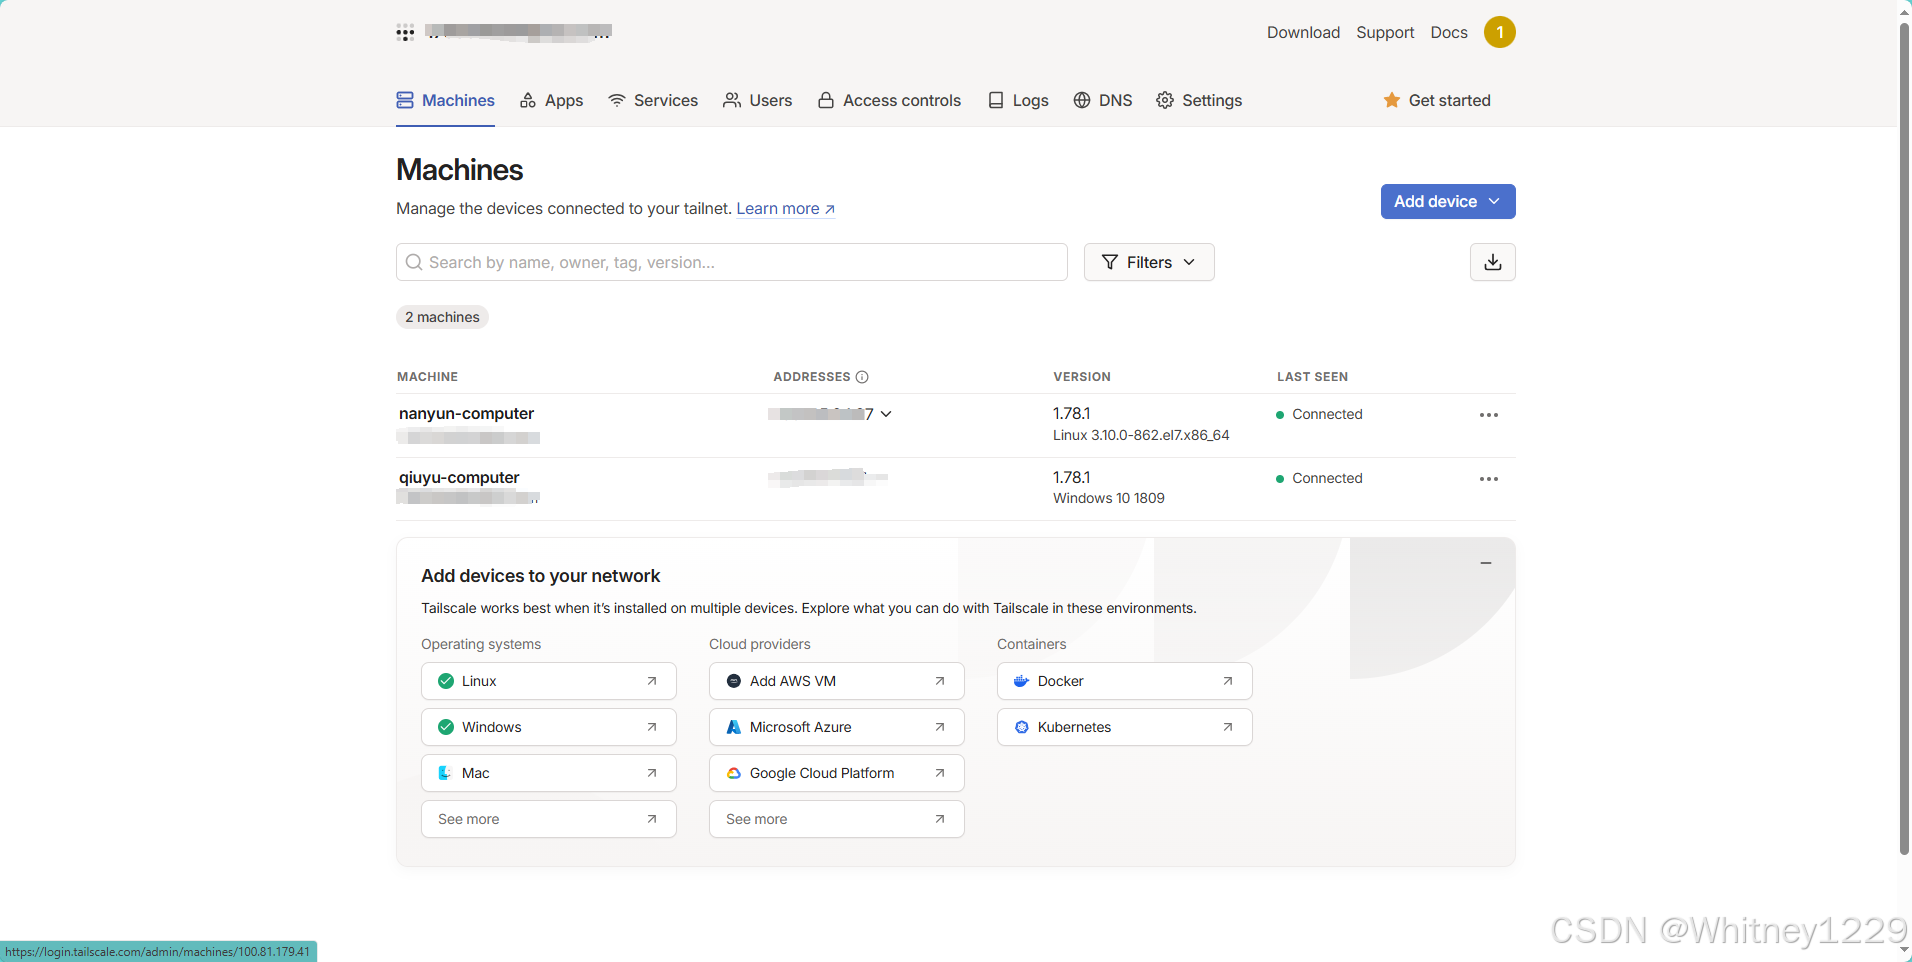Expand nanyun-computer address chevron

[x=886, y=414]
